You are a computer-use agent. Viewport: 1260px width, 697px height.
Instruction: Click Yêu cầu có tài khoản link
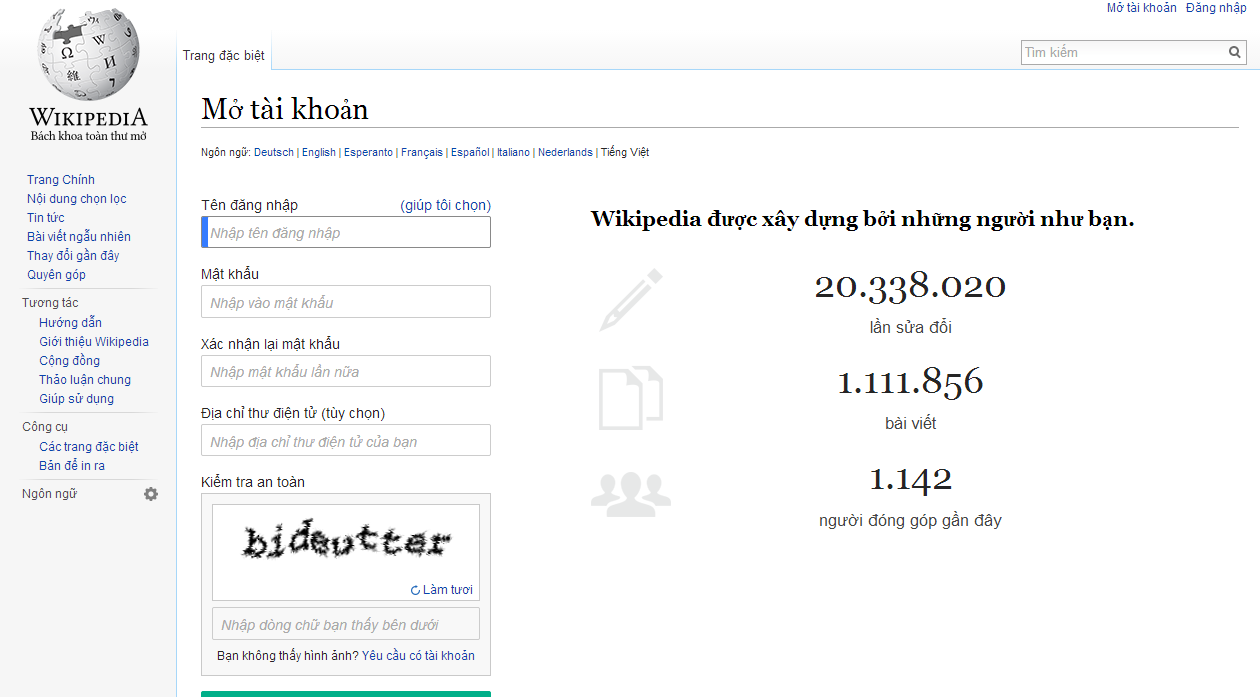418,656
